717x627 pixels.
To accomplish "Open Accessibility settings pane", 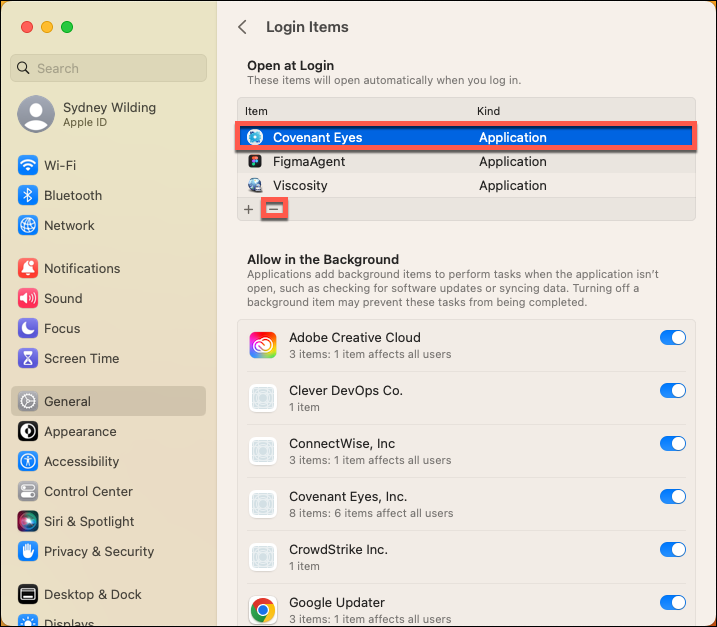I will point(108,461).
